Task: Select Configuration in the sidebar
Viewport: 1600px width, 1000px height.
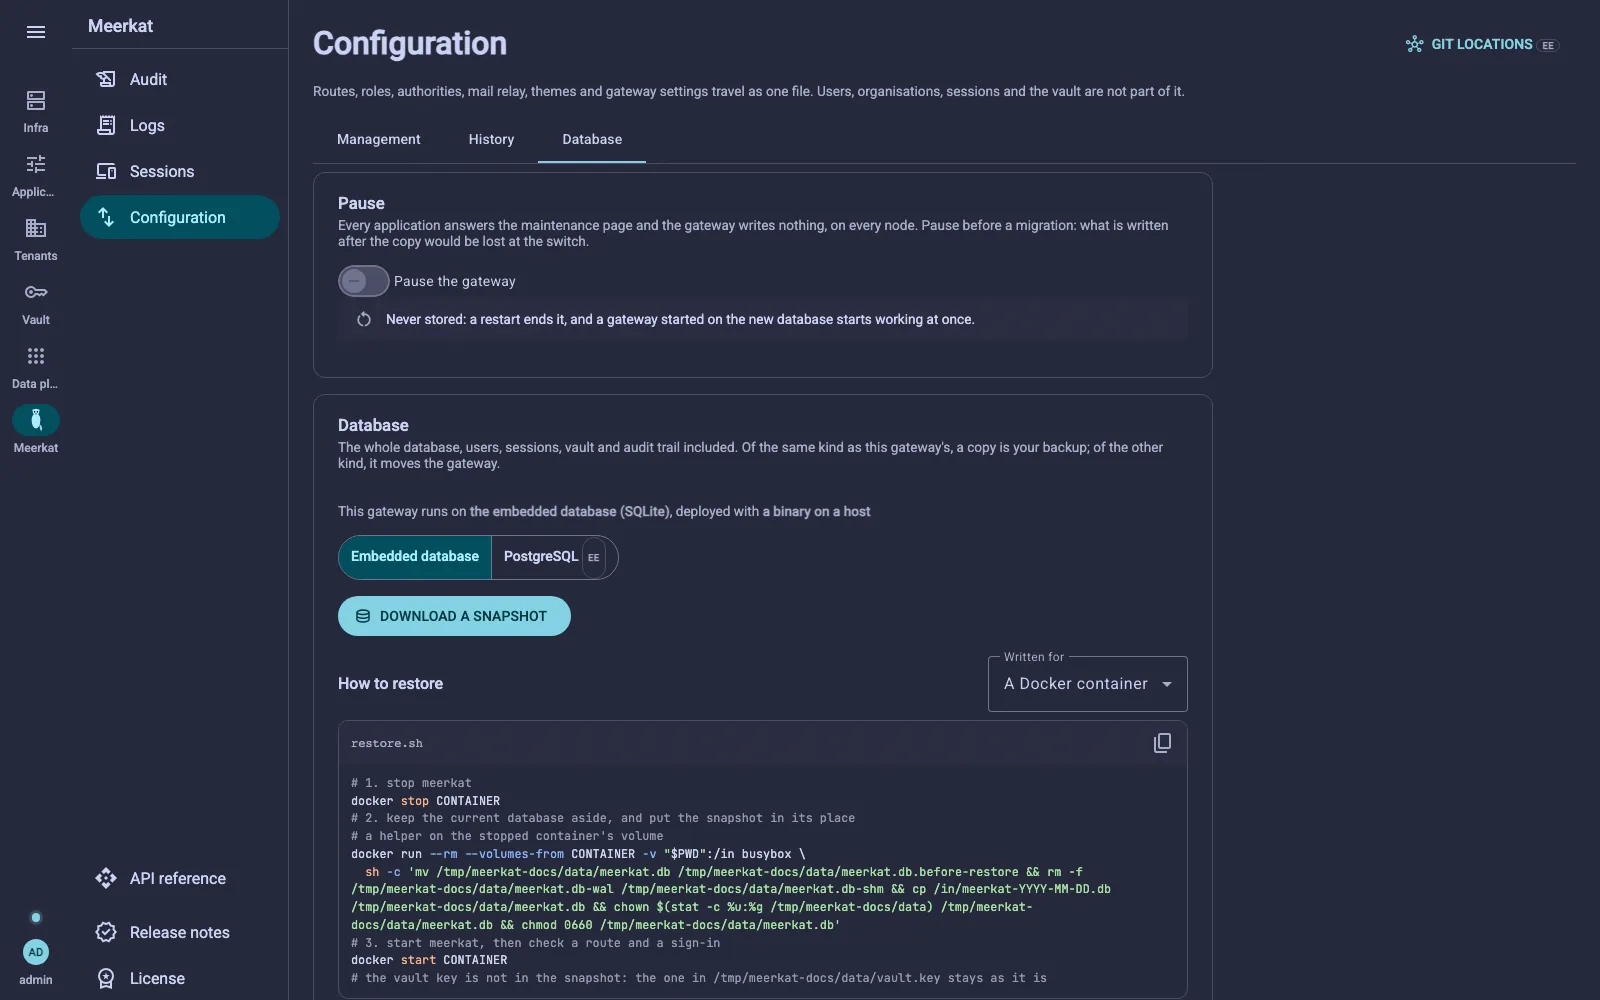Action: click(x=180, y=217)
